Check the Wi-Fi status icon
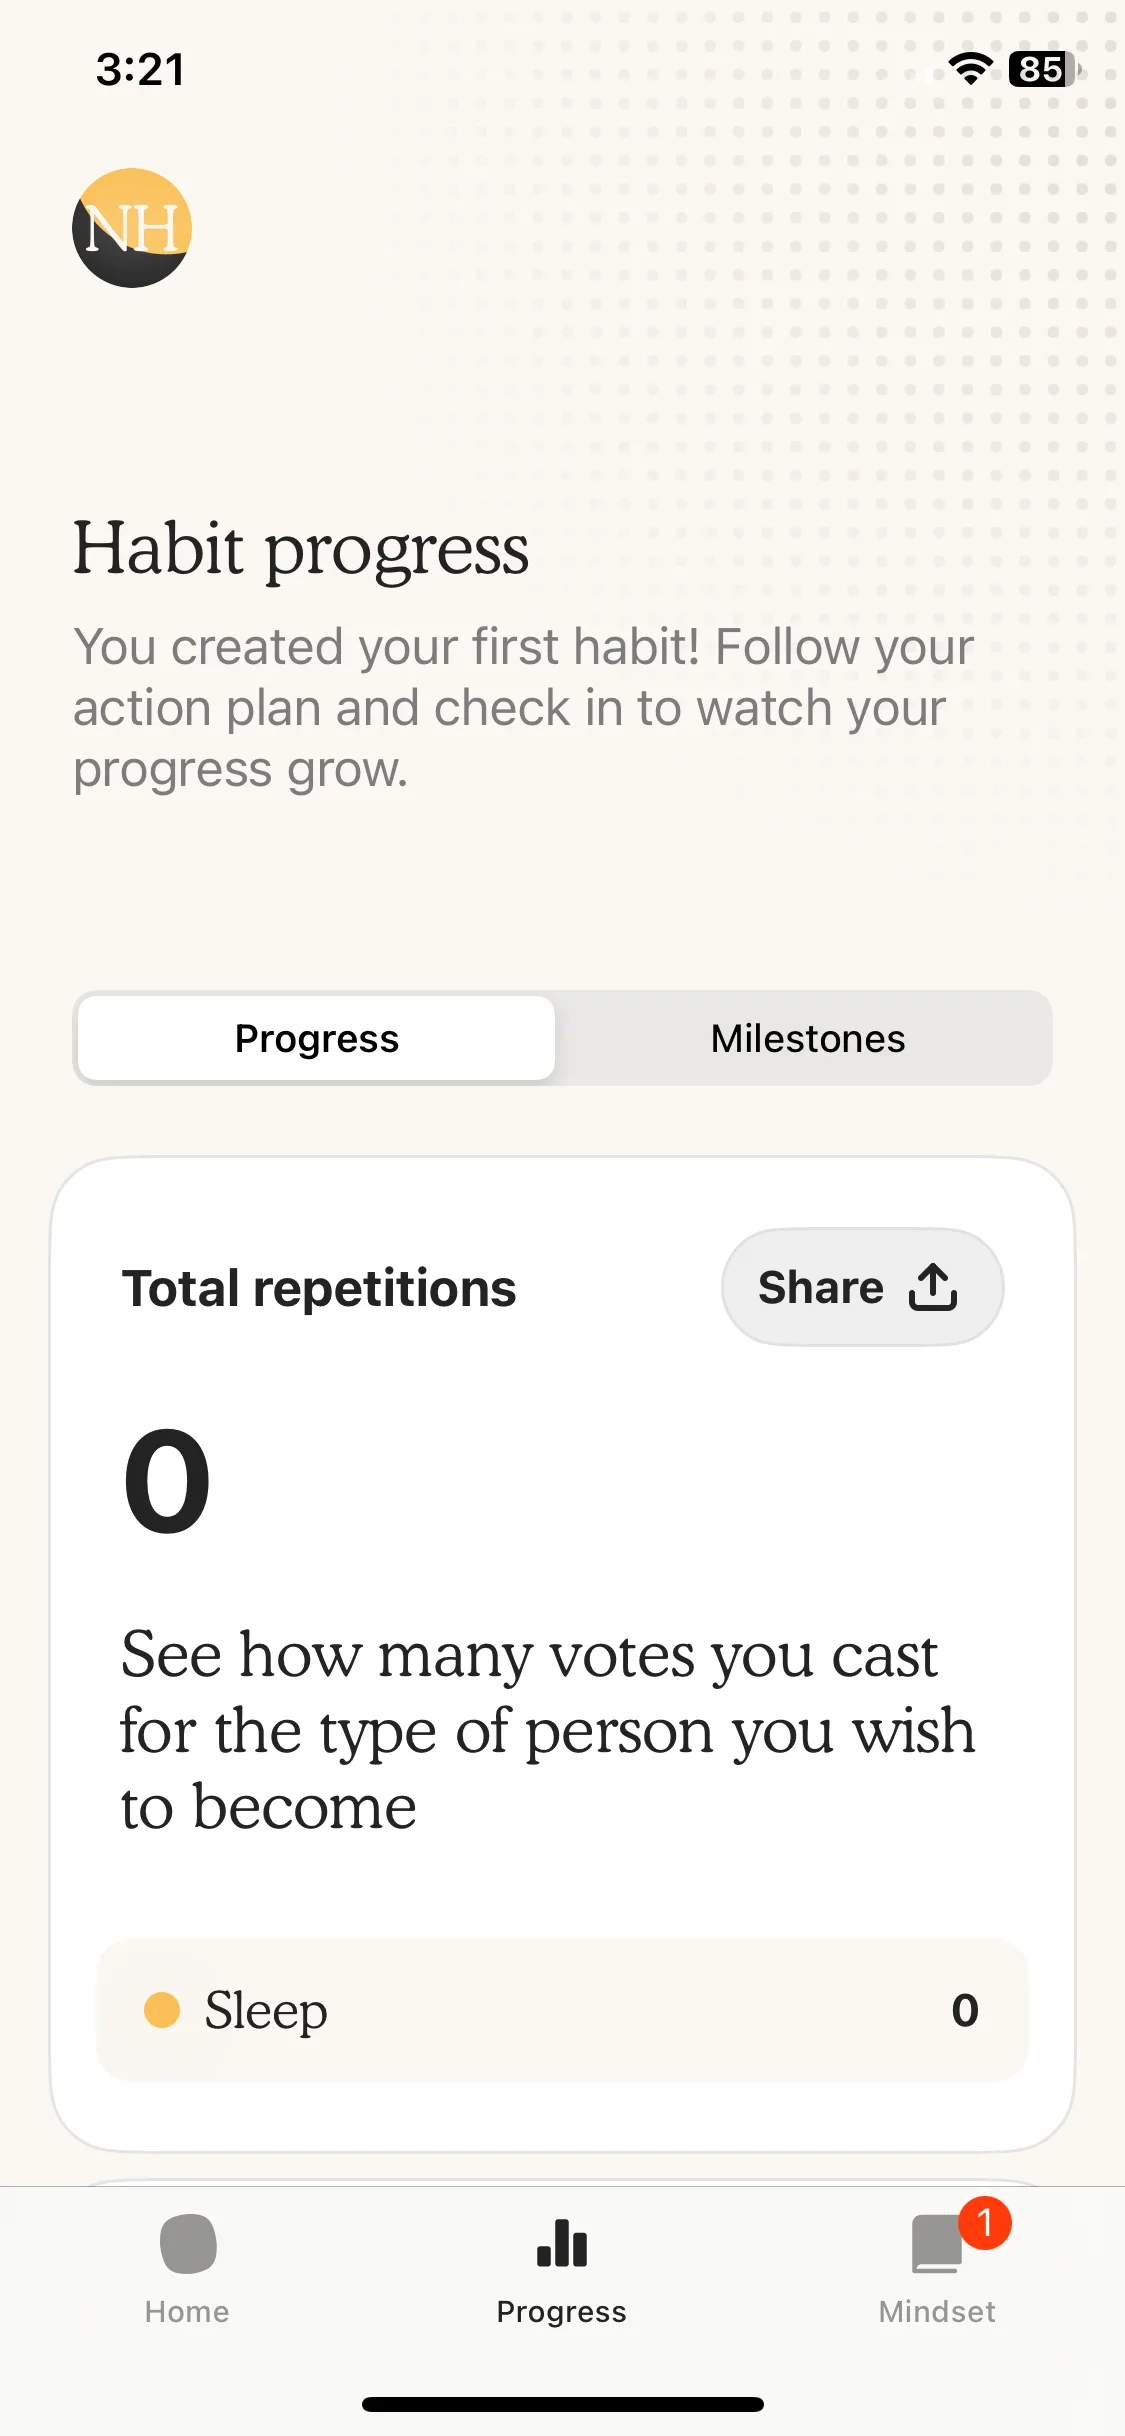Screen dimensions: 1125x2436 (x=970, y=69)
